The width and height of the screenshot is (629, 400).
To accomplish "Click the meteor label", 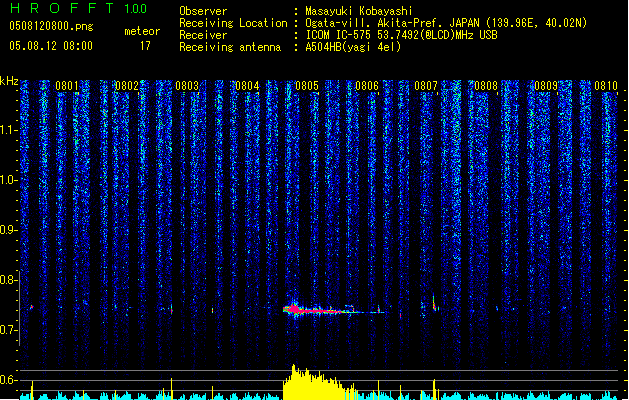I will coord(142,31).
